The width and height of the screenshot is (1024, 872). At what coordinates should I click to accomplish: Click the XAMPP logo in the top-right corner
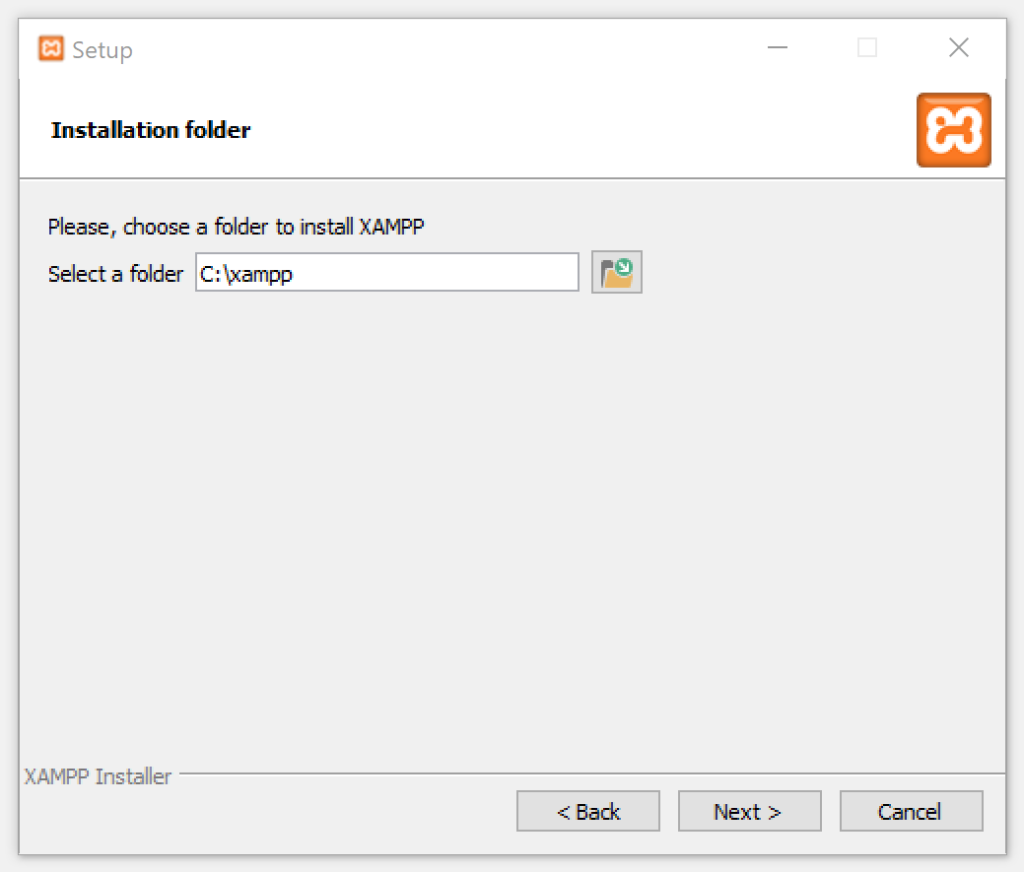point(952,130)
